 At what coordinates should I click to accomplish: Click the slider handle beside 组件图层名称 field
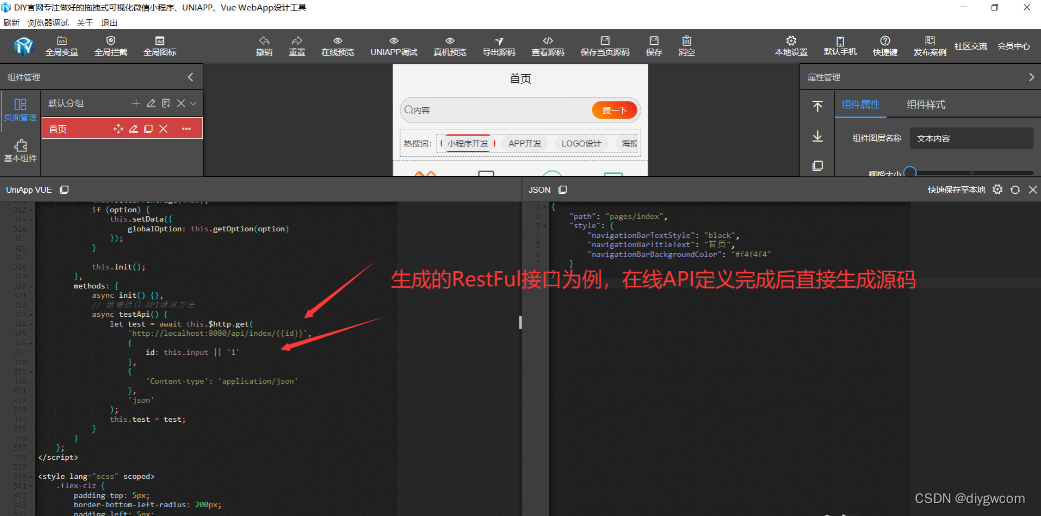pos(910,173)
